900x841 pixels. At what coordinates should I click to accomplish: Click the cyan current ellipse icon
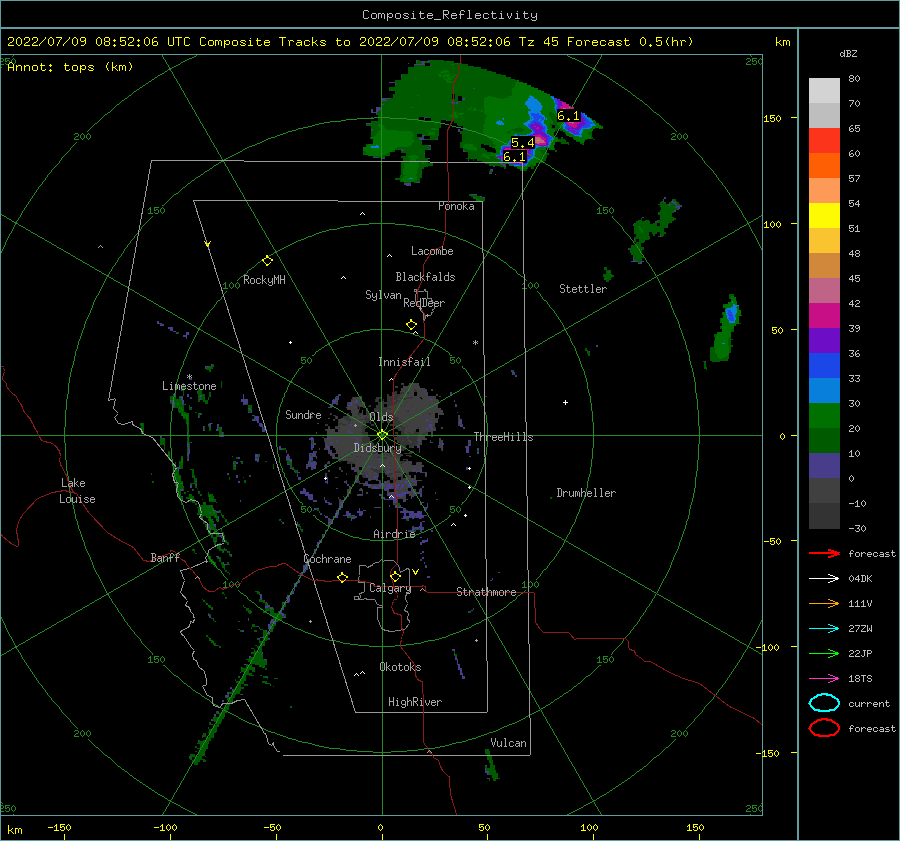pyautogui.click(x=824, y=703)
